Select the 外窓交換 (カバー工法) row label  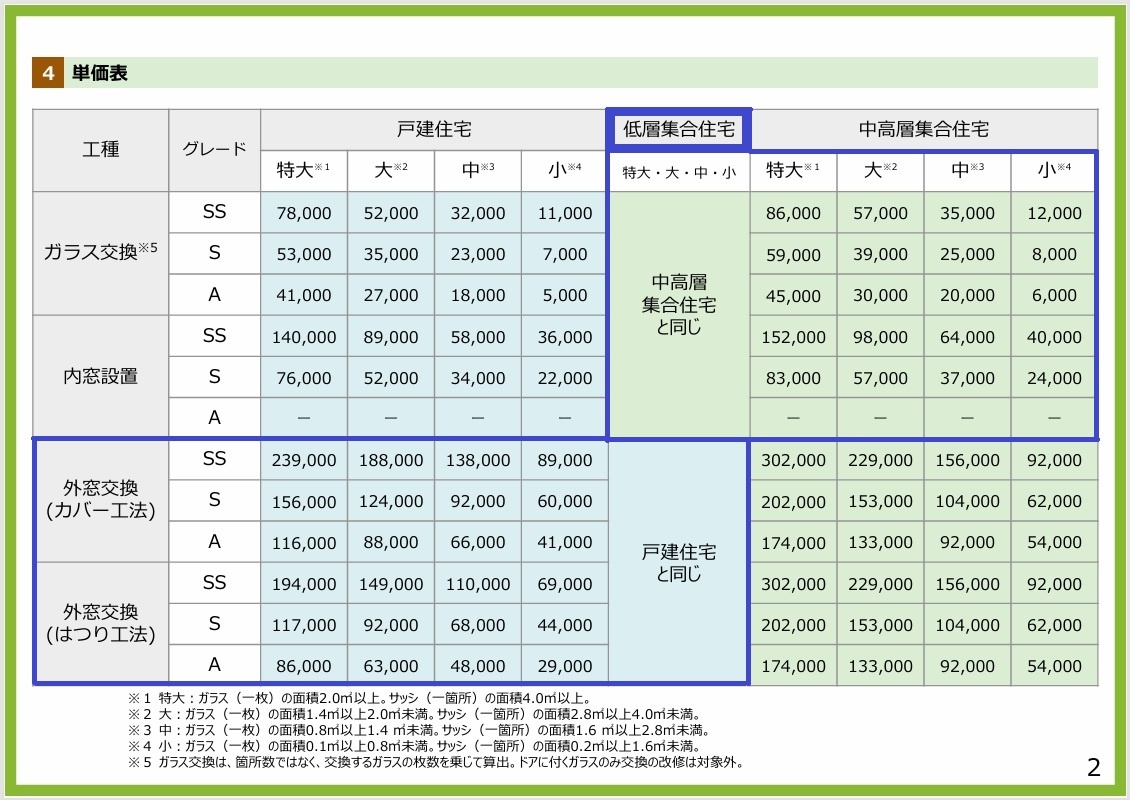(x=101, y=500)
